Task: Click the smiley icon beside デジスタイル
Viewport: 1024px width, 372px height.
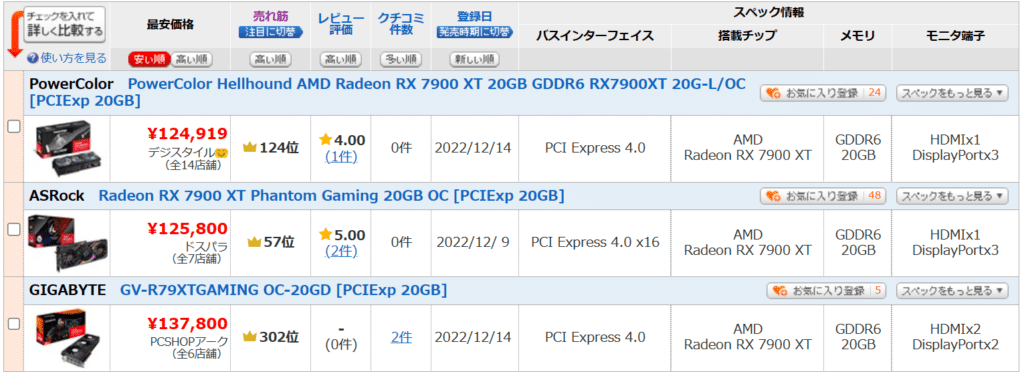Action: point(223,153)
